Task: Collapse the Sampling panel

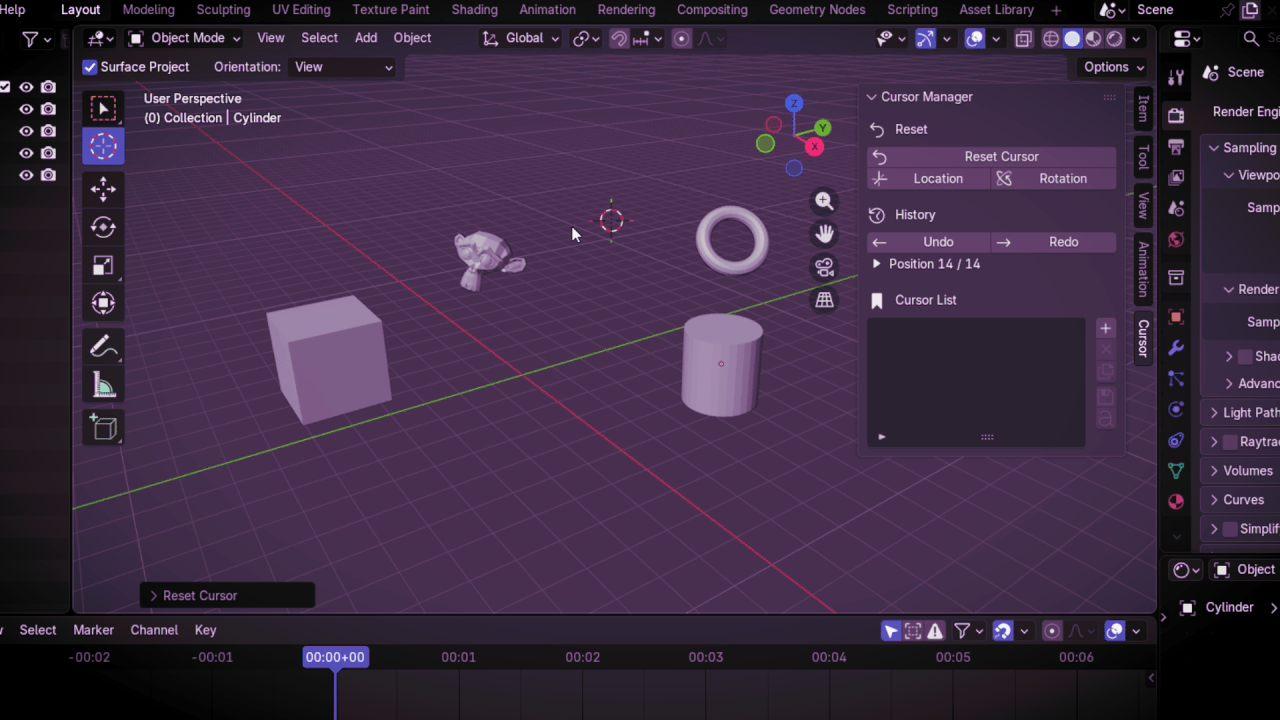Action: [x=1214, y=148]
